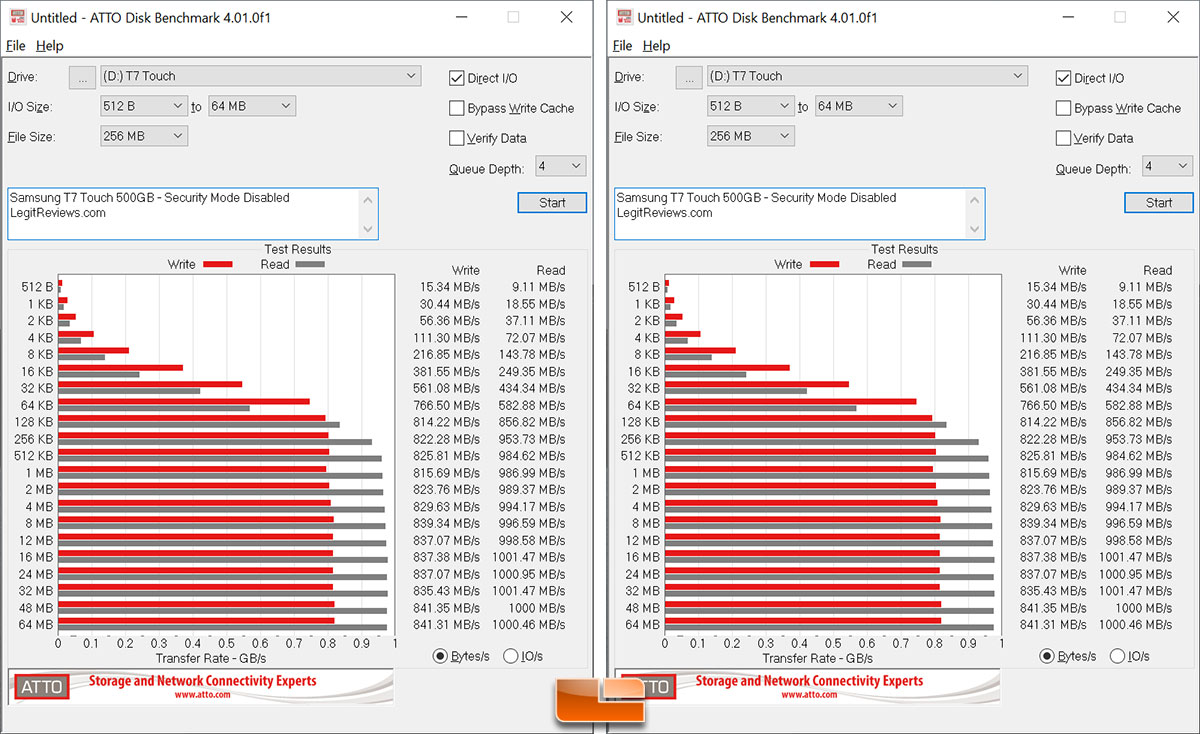The image size is (1200, 734).
Task: Click the 48 MB row label in right window chart
Action: tap(643, 608)
